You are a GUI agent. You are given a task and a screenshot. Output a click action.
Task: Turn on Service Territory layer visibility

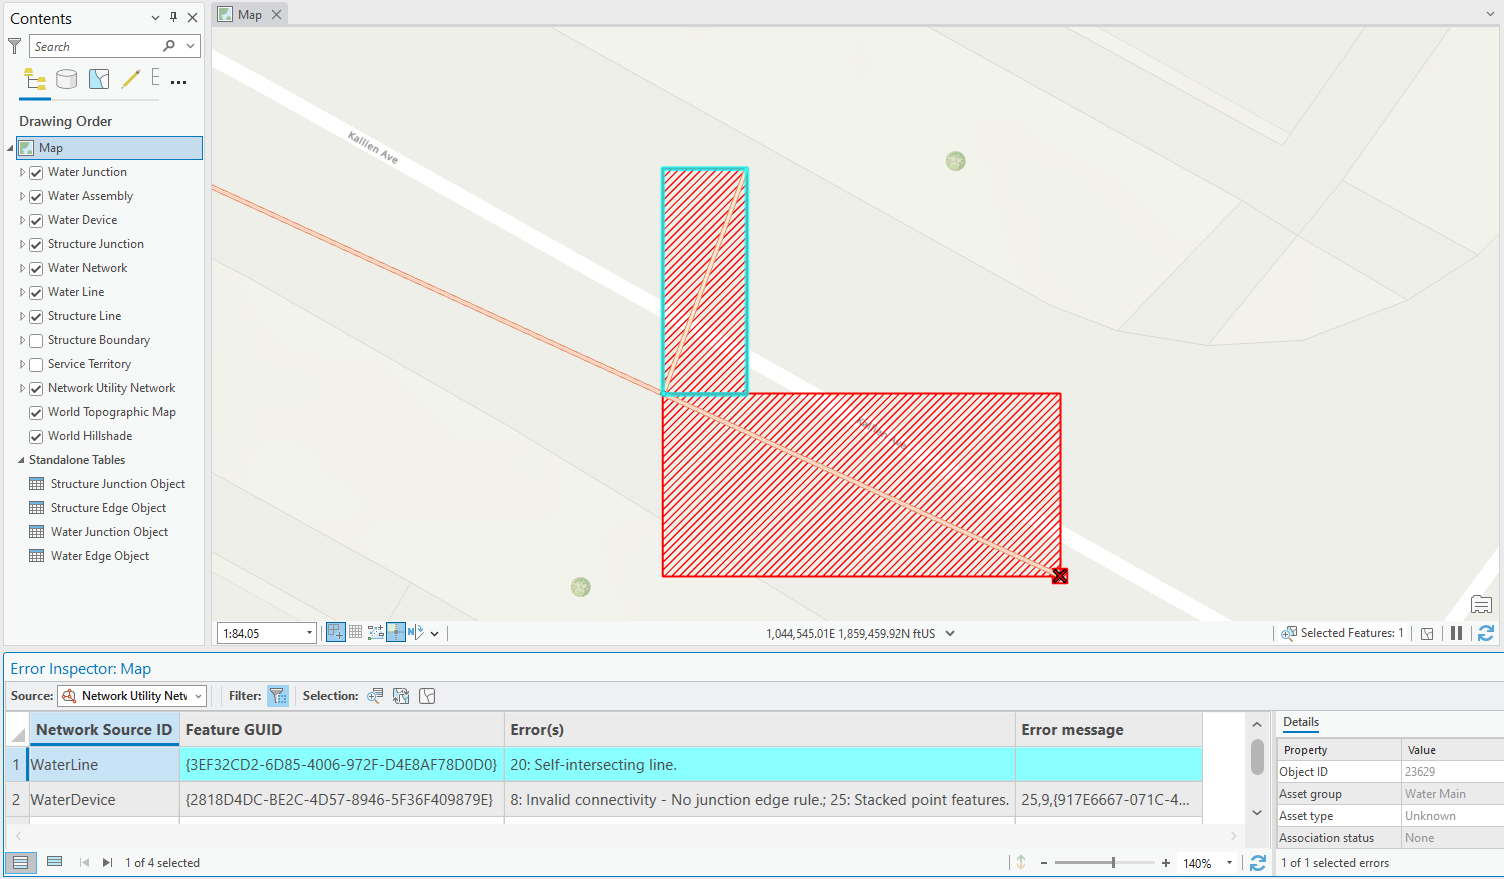[36, 364]
